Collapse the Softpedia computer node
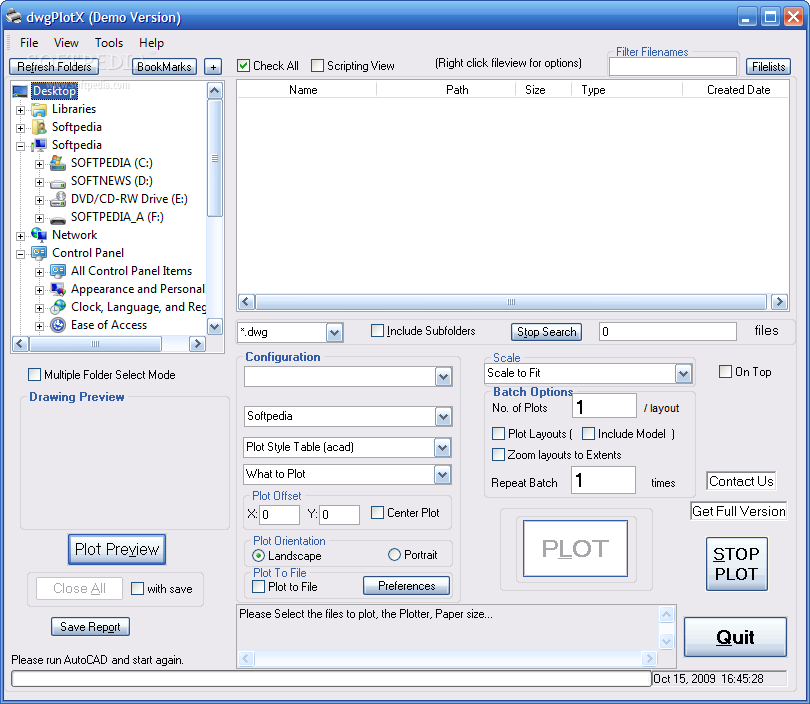 pos(20,146)
